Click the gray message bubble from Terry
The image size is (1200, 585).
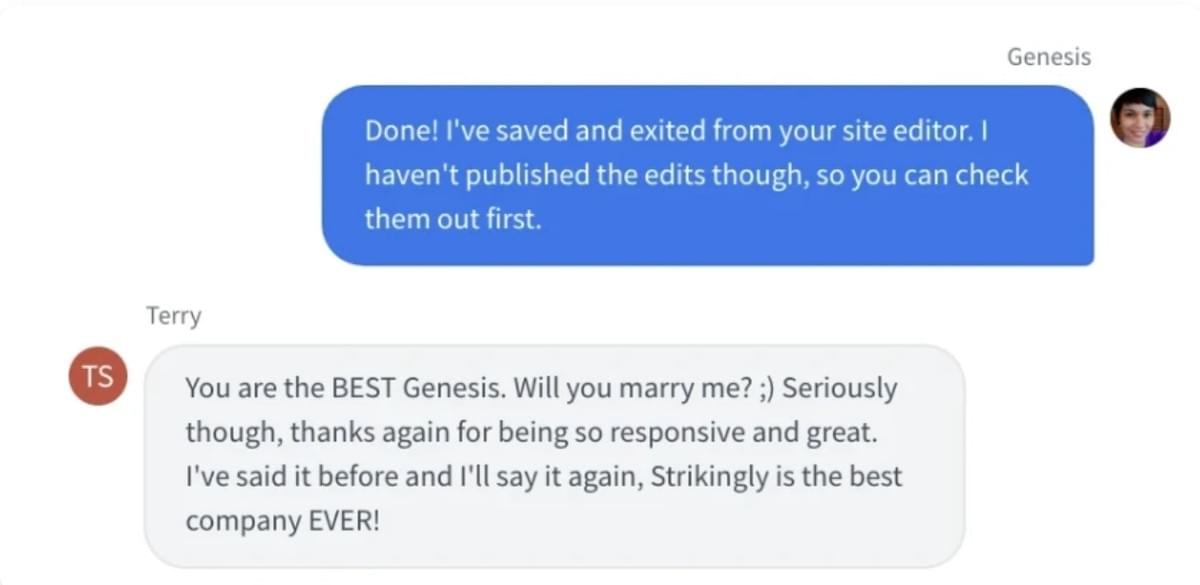(555, 456)
